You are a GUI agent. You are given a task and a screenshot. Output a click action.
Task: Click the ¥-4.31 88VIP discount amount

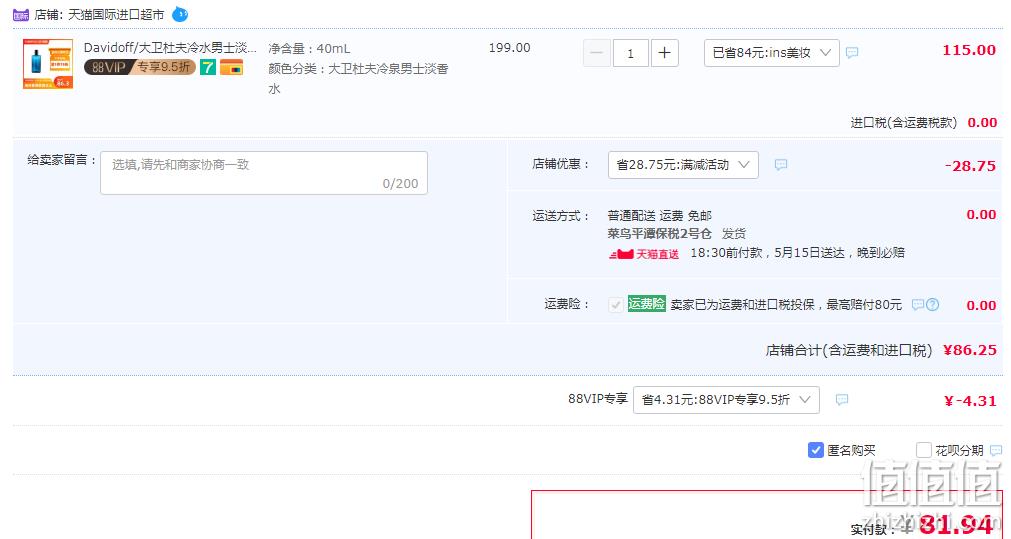(x=970, y=401)
